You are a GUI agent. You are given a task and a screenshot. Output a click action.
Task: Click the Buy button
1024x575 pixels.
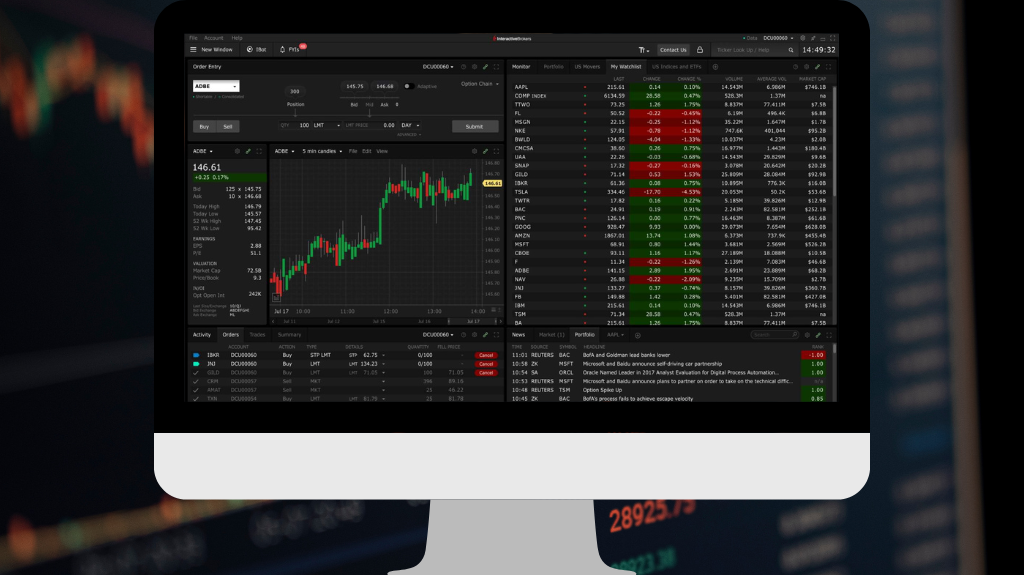pos(204,127)
